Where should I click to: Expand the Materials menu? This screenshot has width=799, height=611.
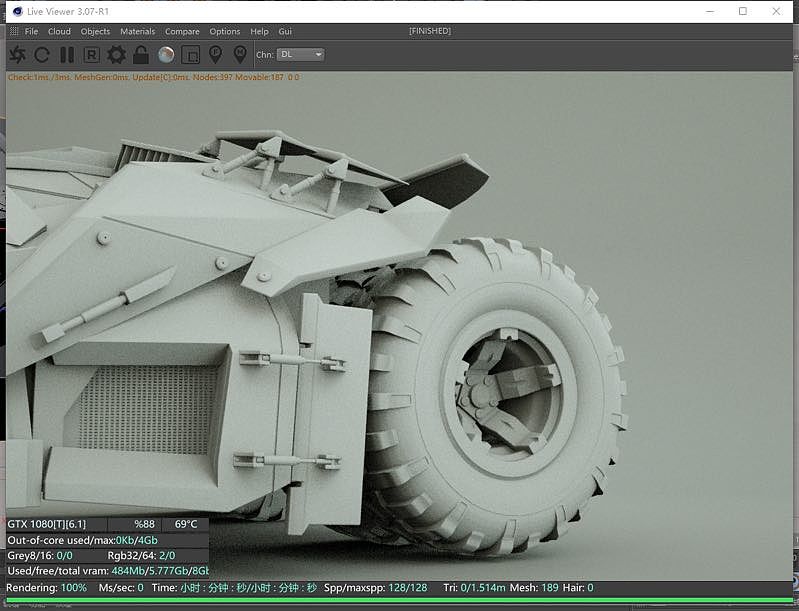137,31
